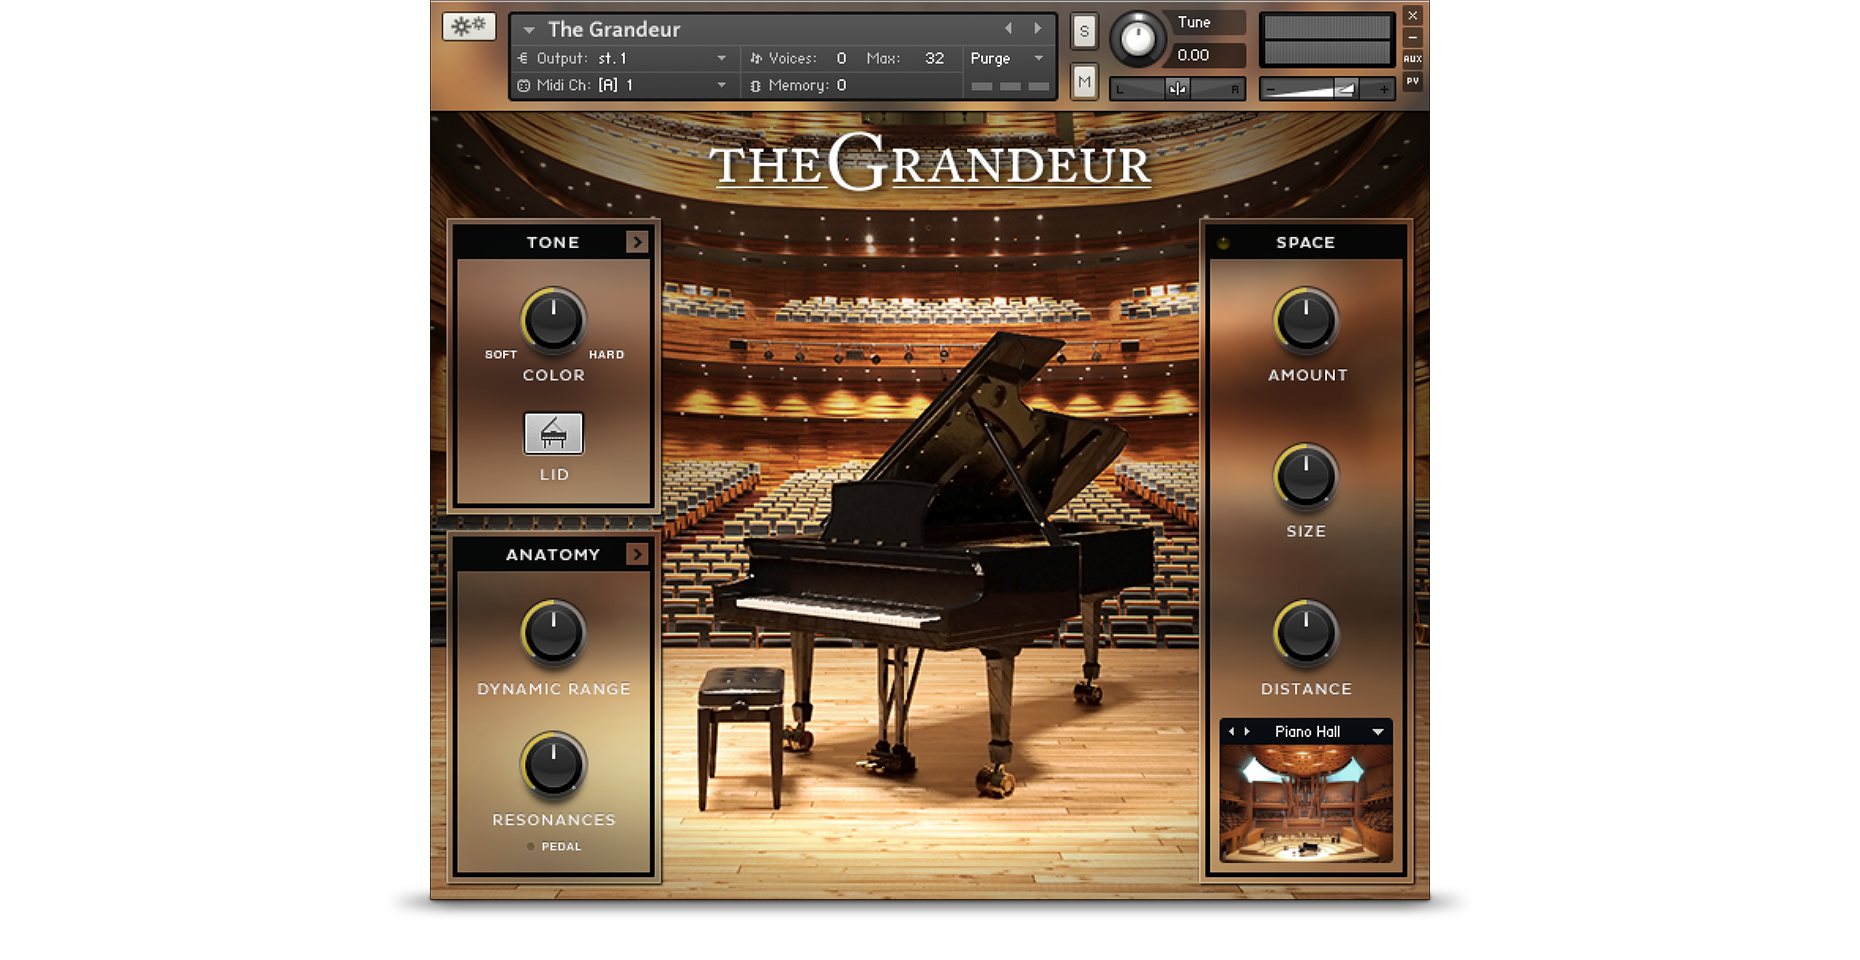This screenshot has height=960, width=1860.
Task: Click the Space Size knob
Action: [1305, 476]
